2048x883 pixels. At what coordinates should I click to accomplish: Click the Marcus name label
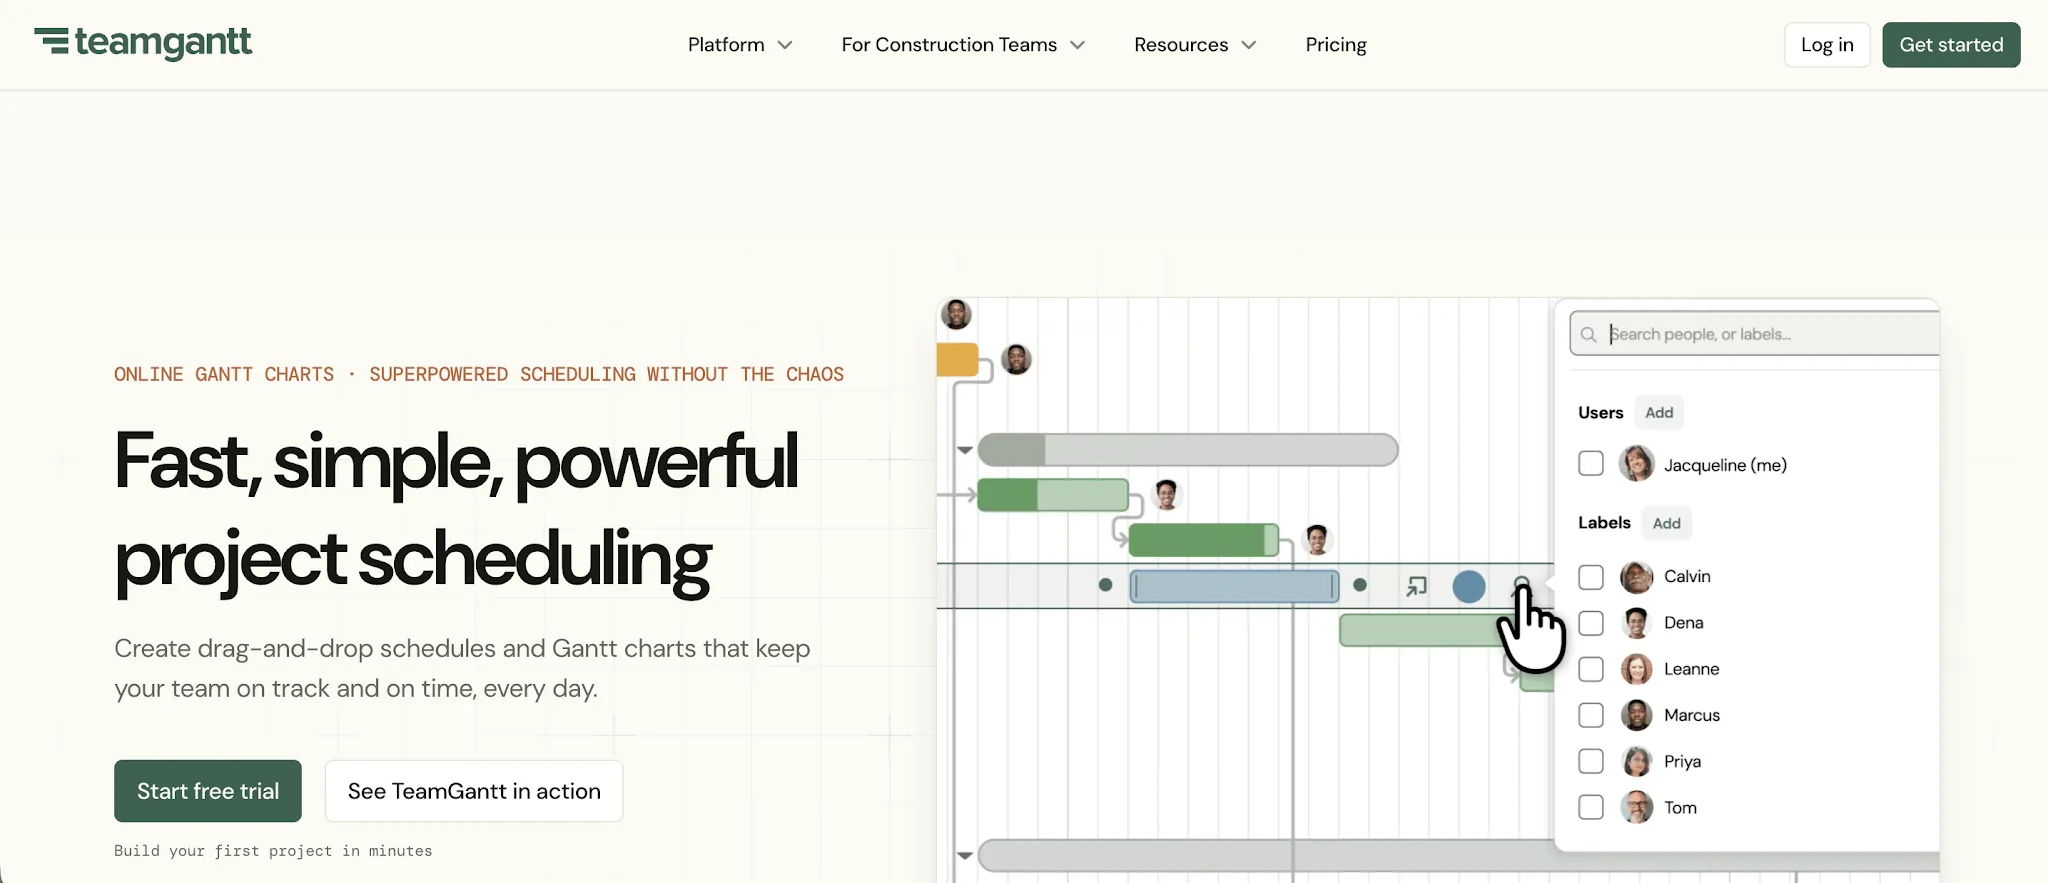coord(1692,715)
